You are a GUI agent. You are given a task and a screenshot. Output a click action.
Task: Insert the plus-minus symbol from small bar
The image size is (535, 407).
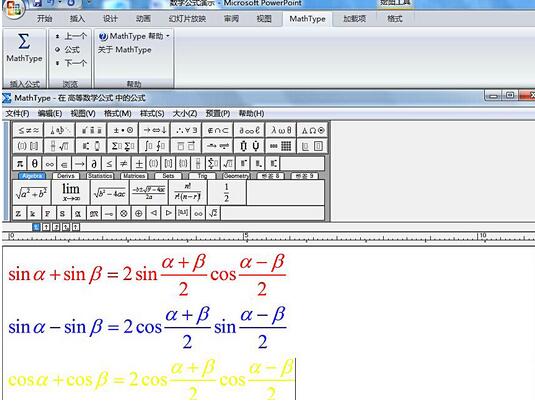139,164
